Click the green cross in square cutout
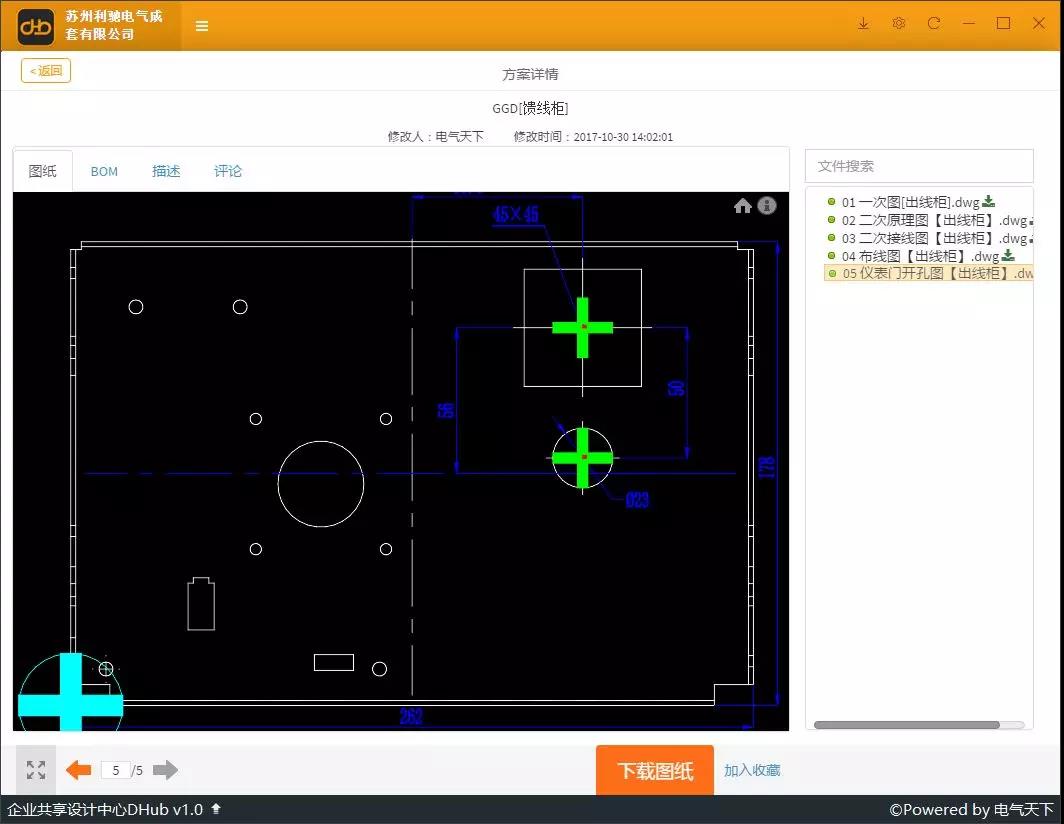This screenshot has width=1064, height=824. 582,328
